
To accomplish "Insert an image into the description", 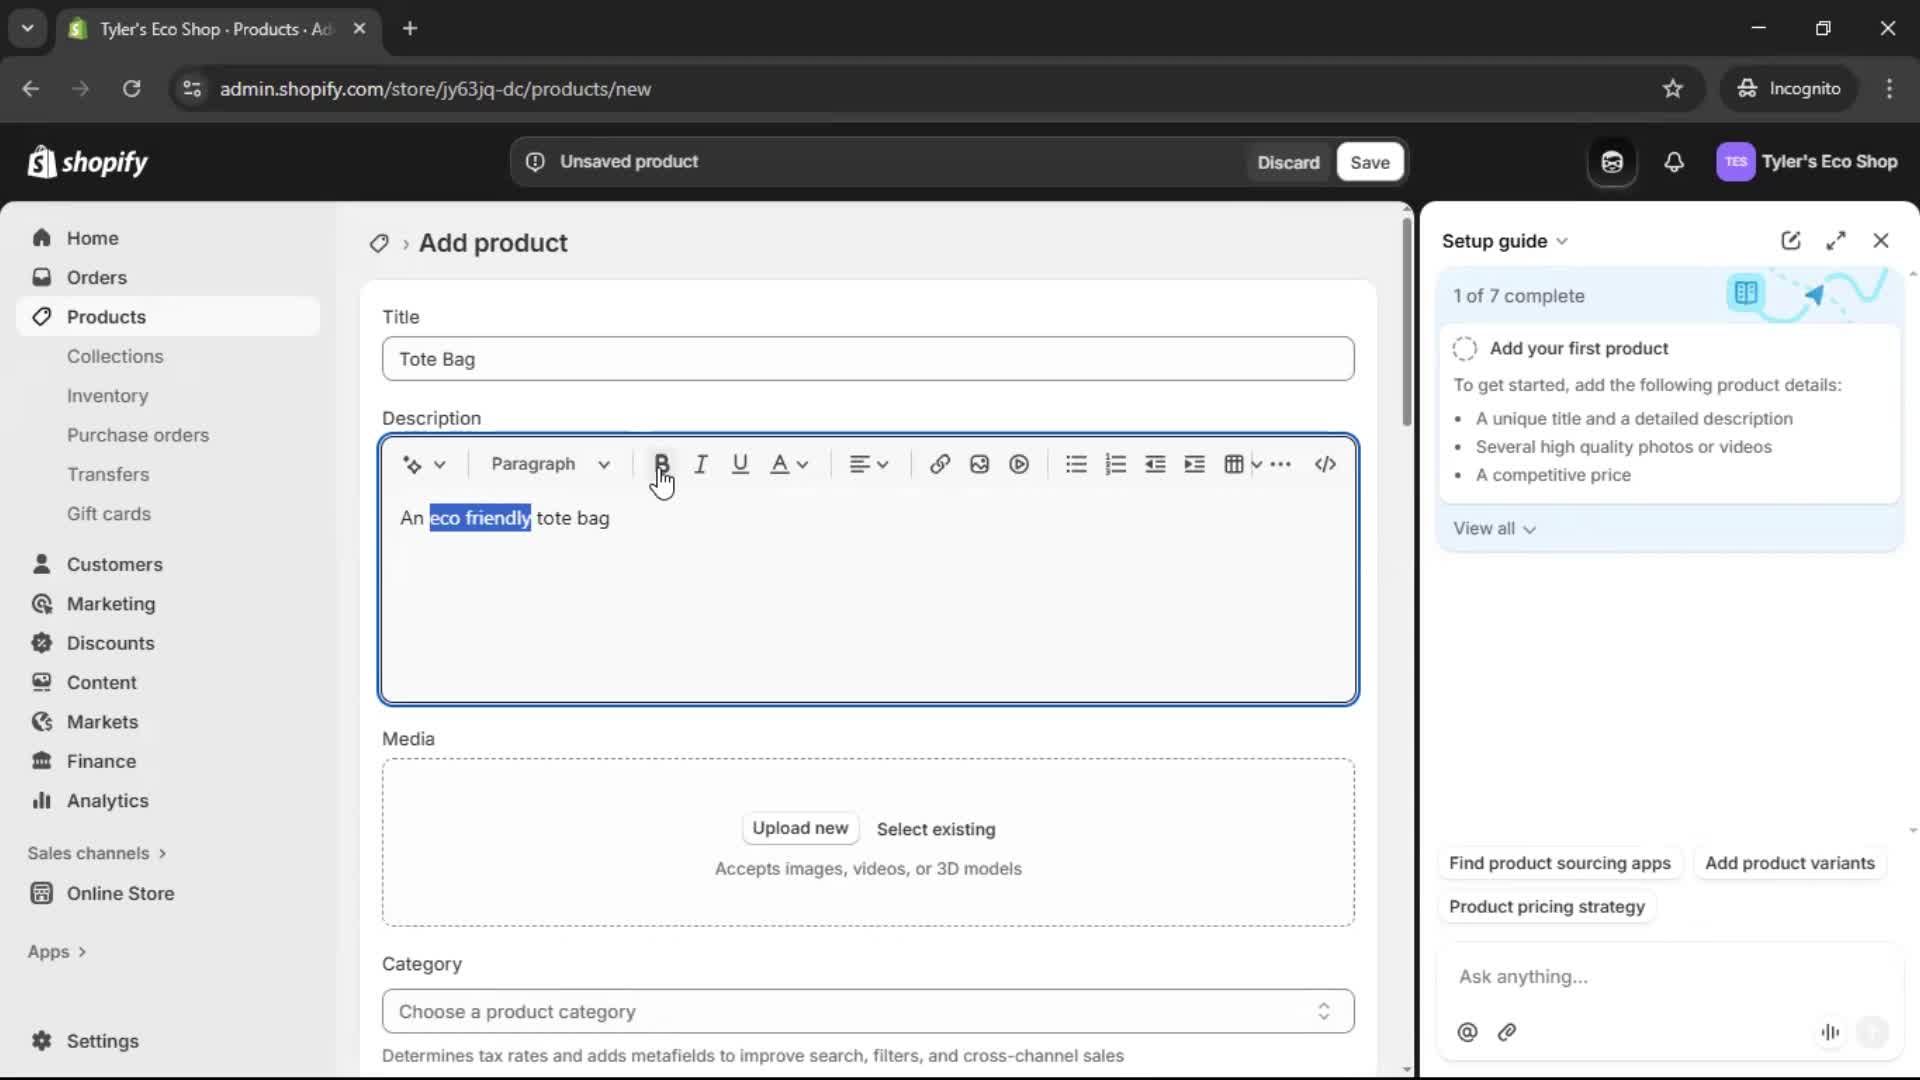I will (x=978, y=464).
